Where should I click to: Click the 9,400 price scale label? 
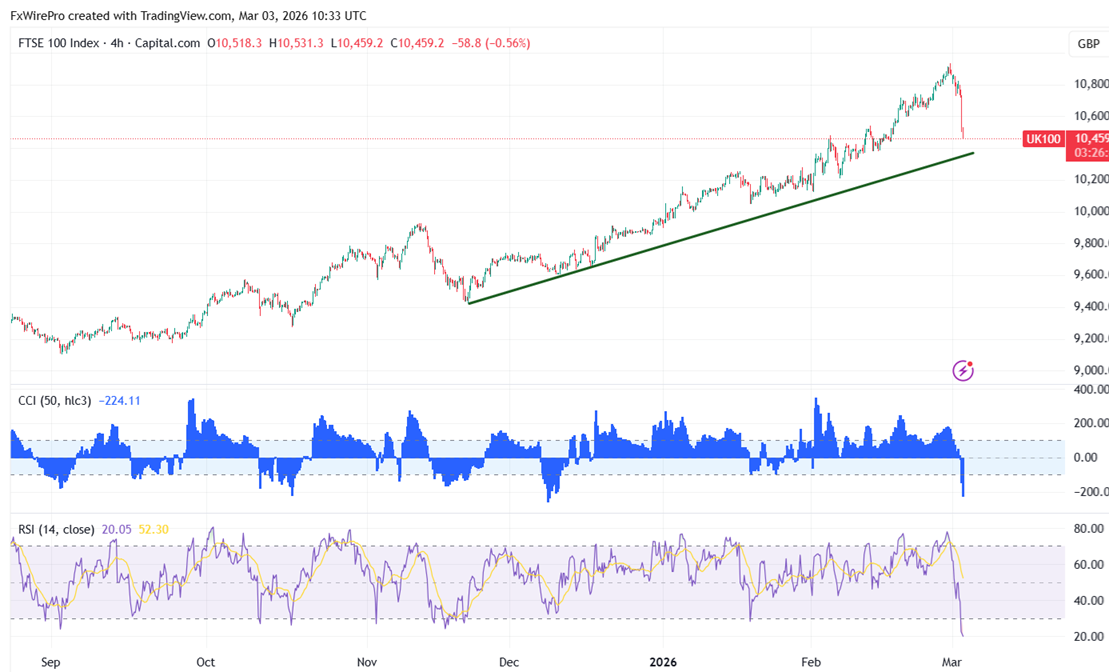point(1091,306)
